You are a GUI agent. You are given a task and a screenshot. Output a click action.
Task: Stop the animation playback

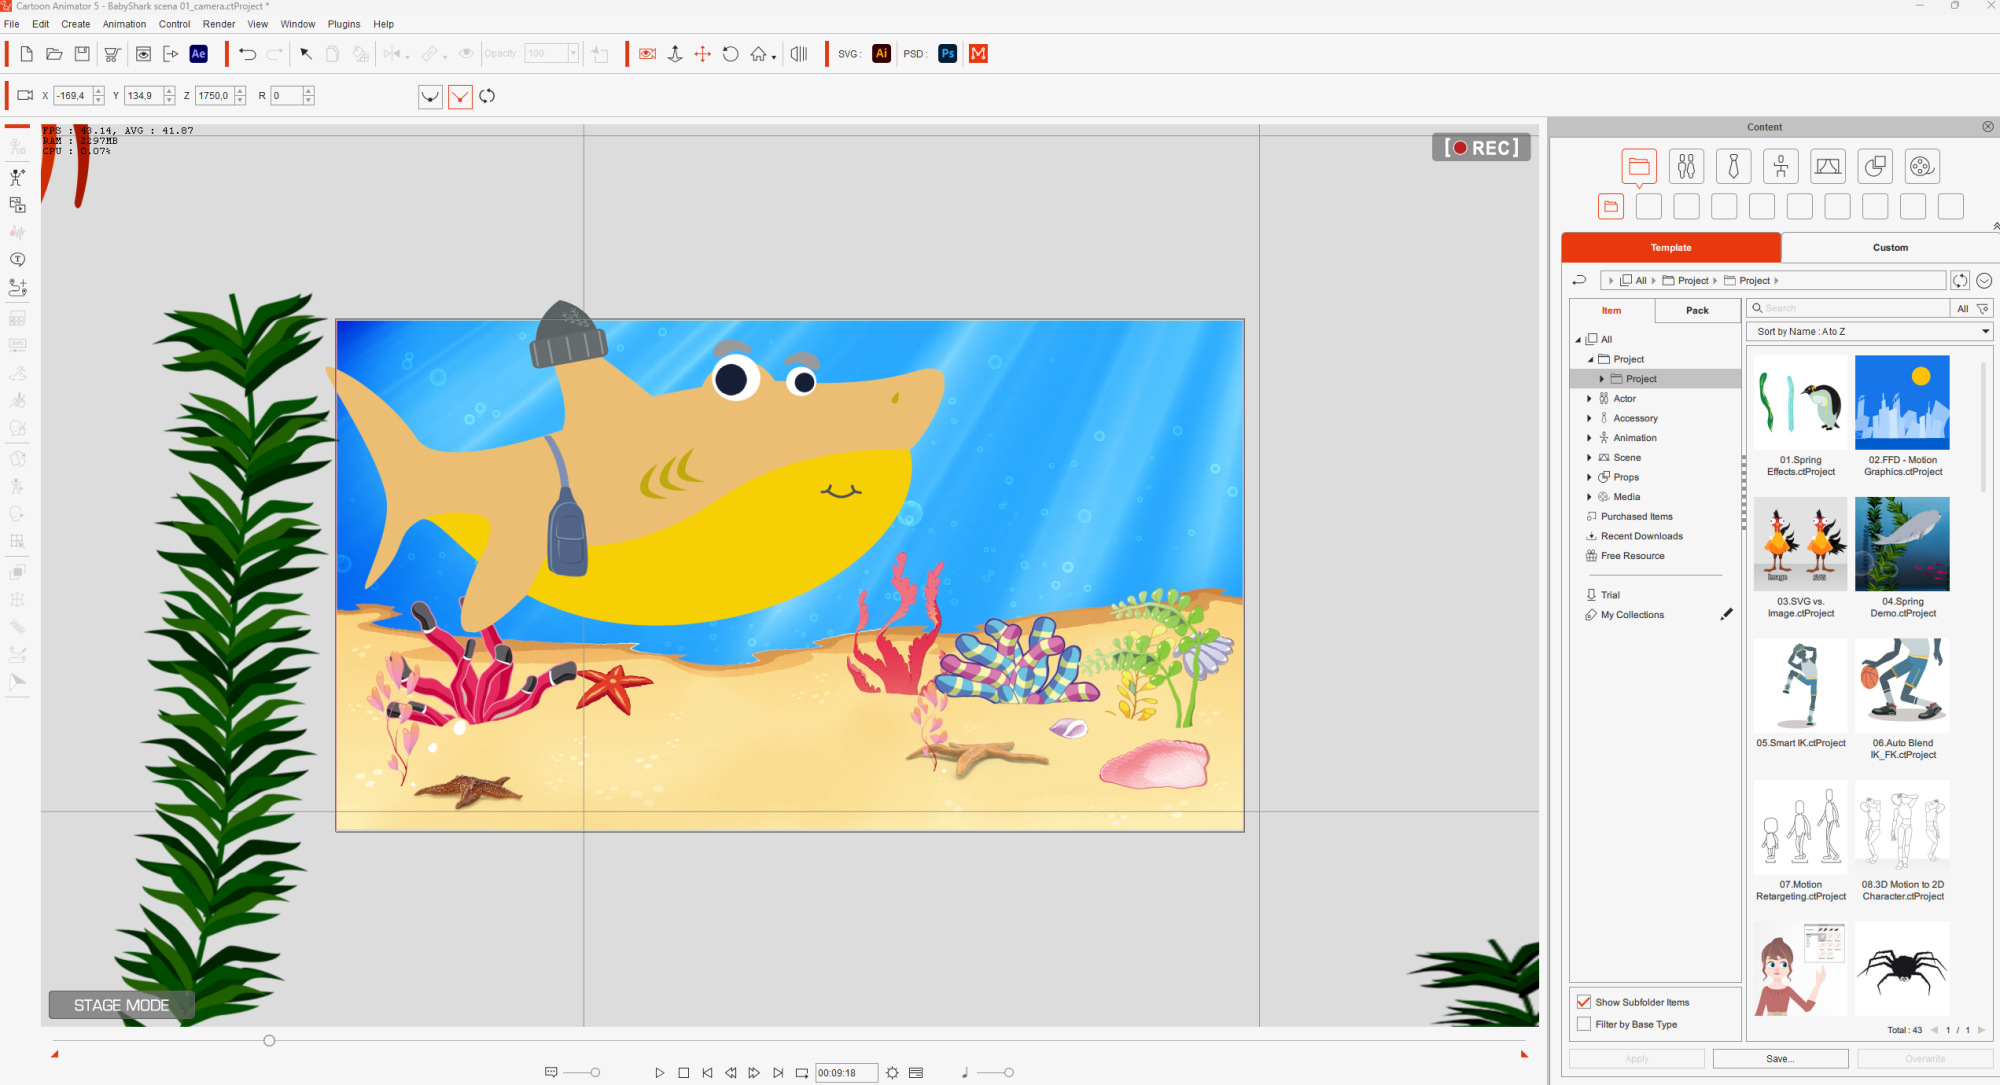tap(684, 1073)
